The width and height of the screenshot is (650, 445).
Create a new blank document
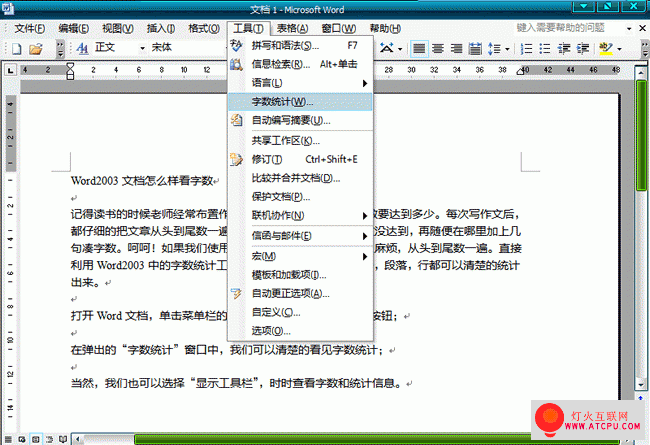(17, 49)
